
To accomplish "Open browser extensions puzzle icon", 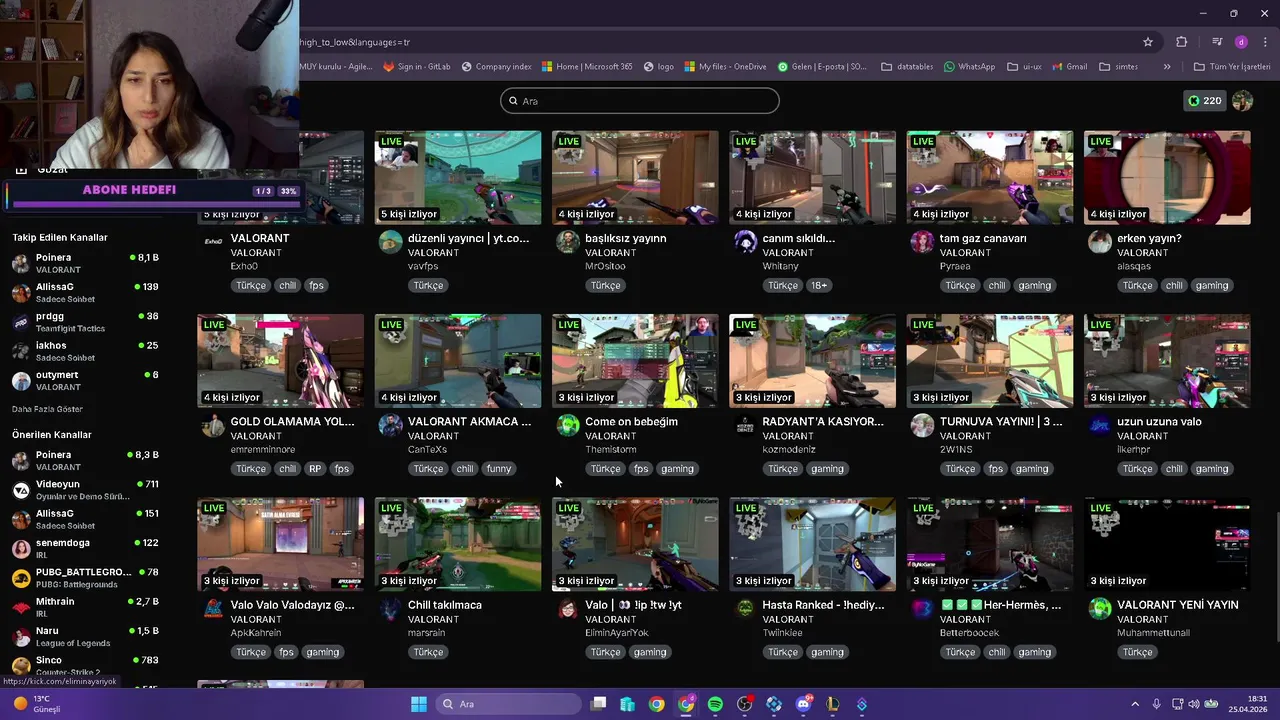I will tap(1182, 42).
